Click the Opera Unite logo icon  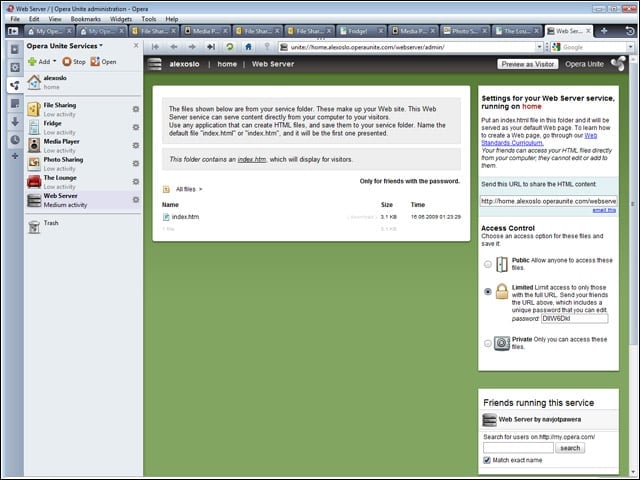pos(618,64)
